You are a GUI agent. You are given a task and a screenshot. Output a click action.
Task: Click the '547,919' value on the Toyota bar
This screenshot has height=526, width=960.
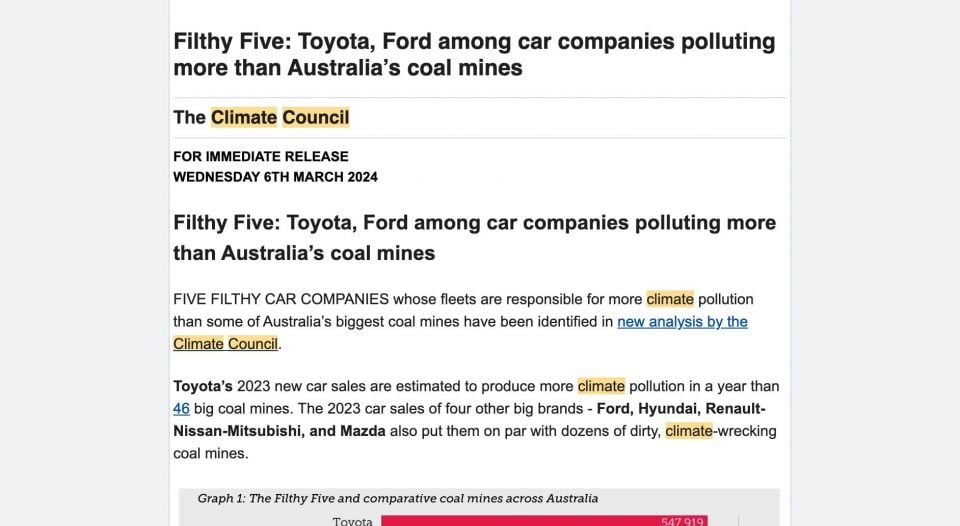pyautogui.click(x=684, y=521)
